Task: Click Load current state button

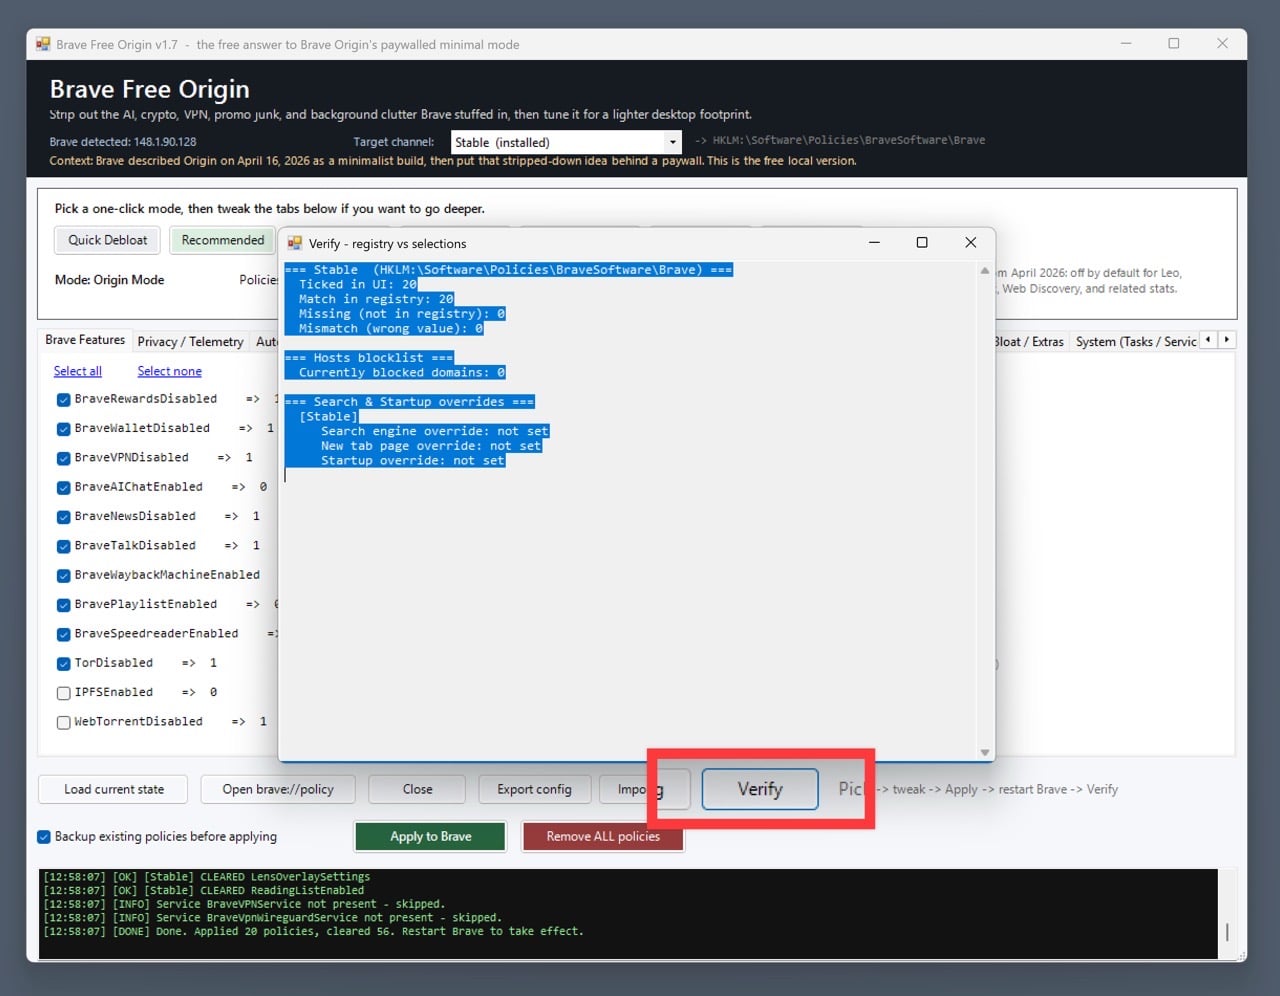Action: [114, 789]
